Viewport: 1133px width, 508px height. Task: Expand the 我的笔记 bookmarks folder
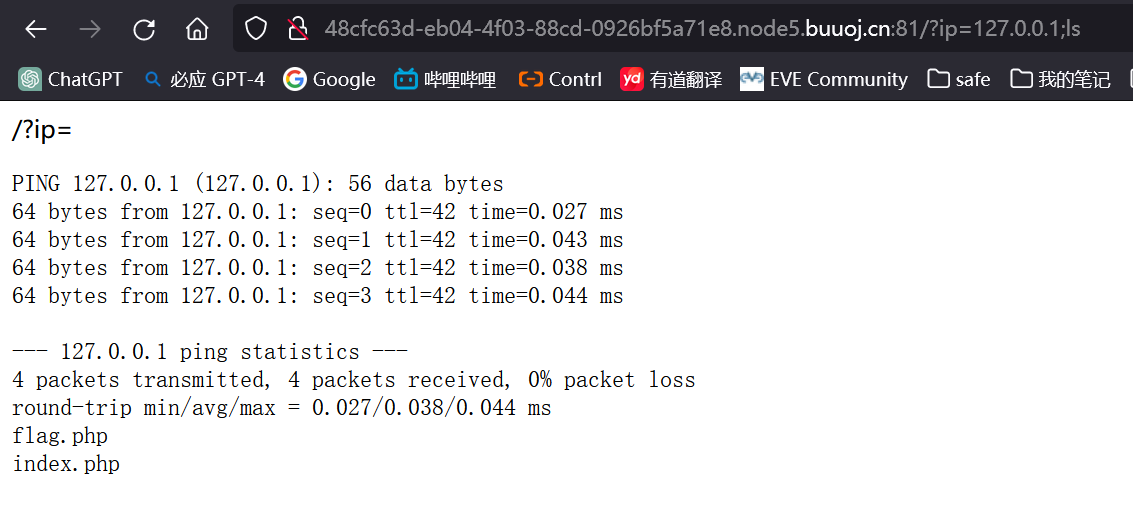(x=1060, y=79)
